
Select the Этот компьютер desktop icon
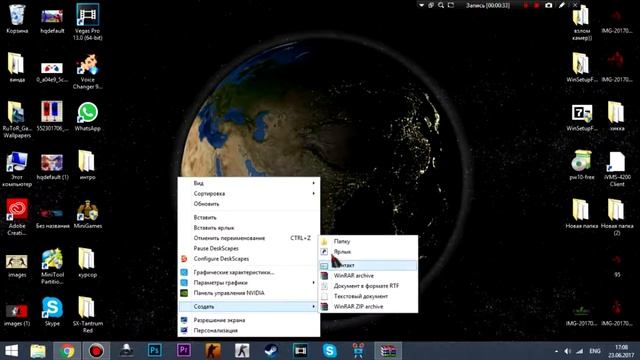click(x=17, y=169)
